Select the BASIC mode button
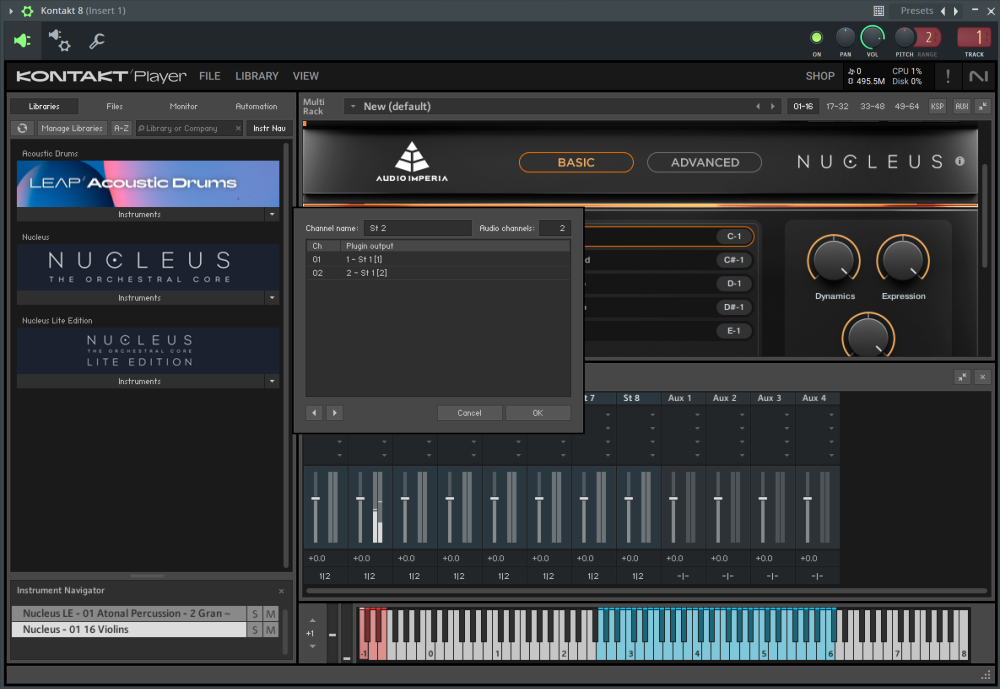Image resolution: width=1000 pixels, height=689 pixels. click(x=576, y=163)
